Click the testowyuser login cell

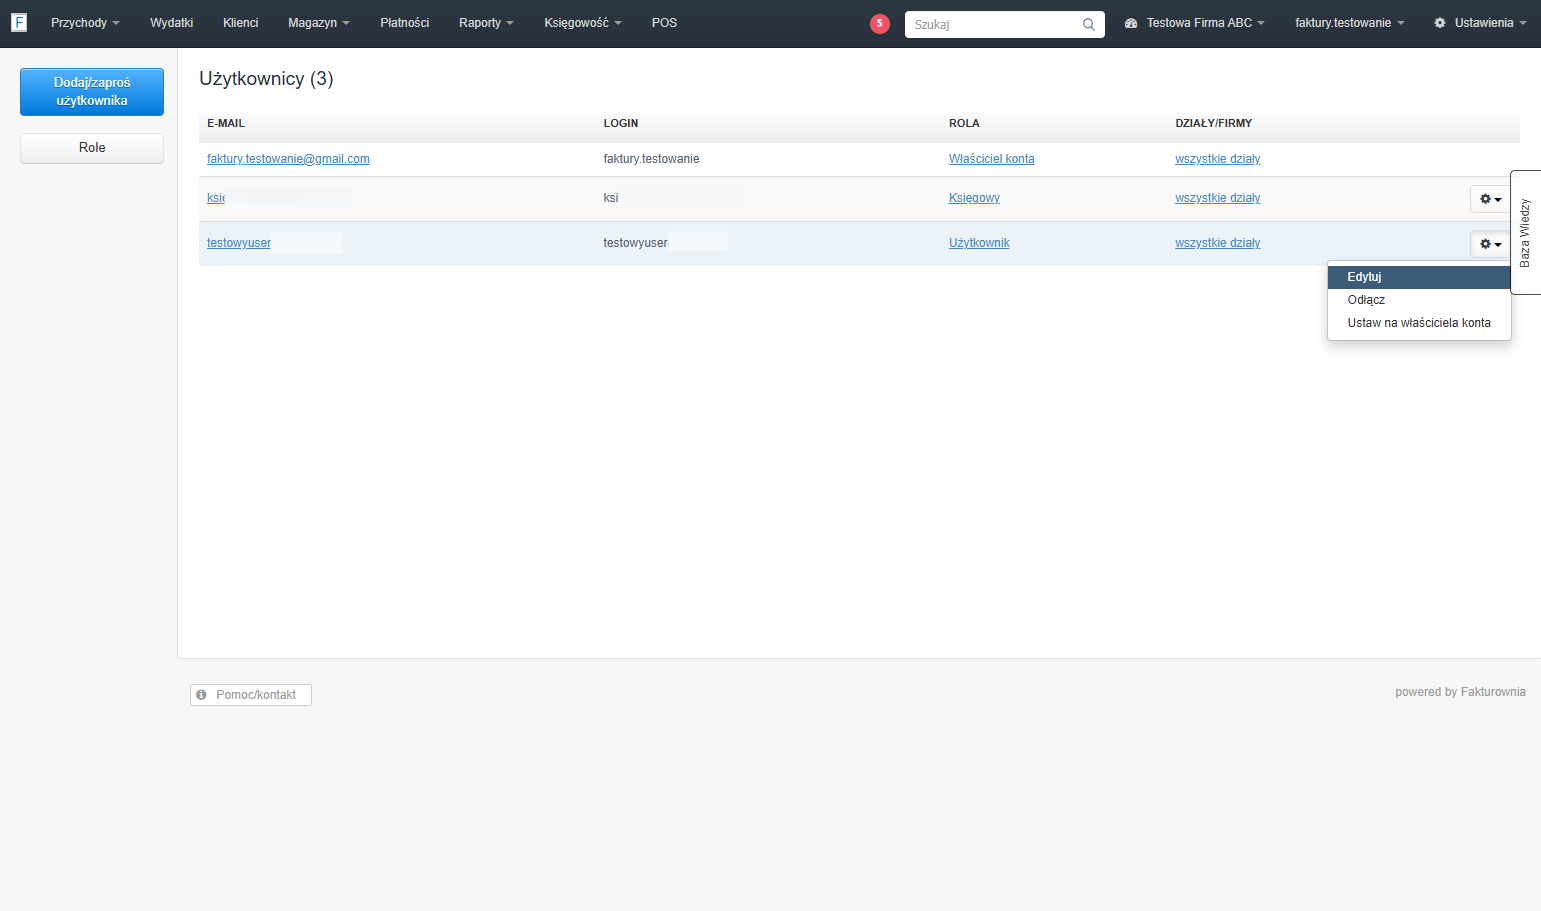(x=635, y=243)
